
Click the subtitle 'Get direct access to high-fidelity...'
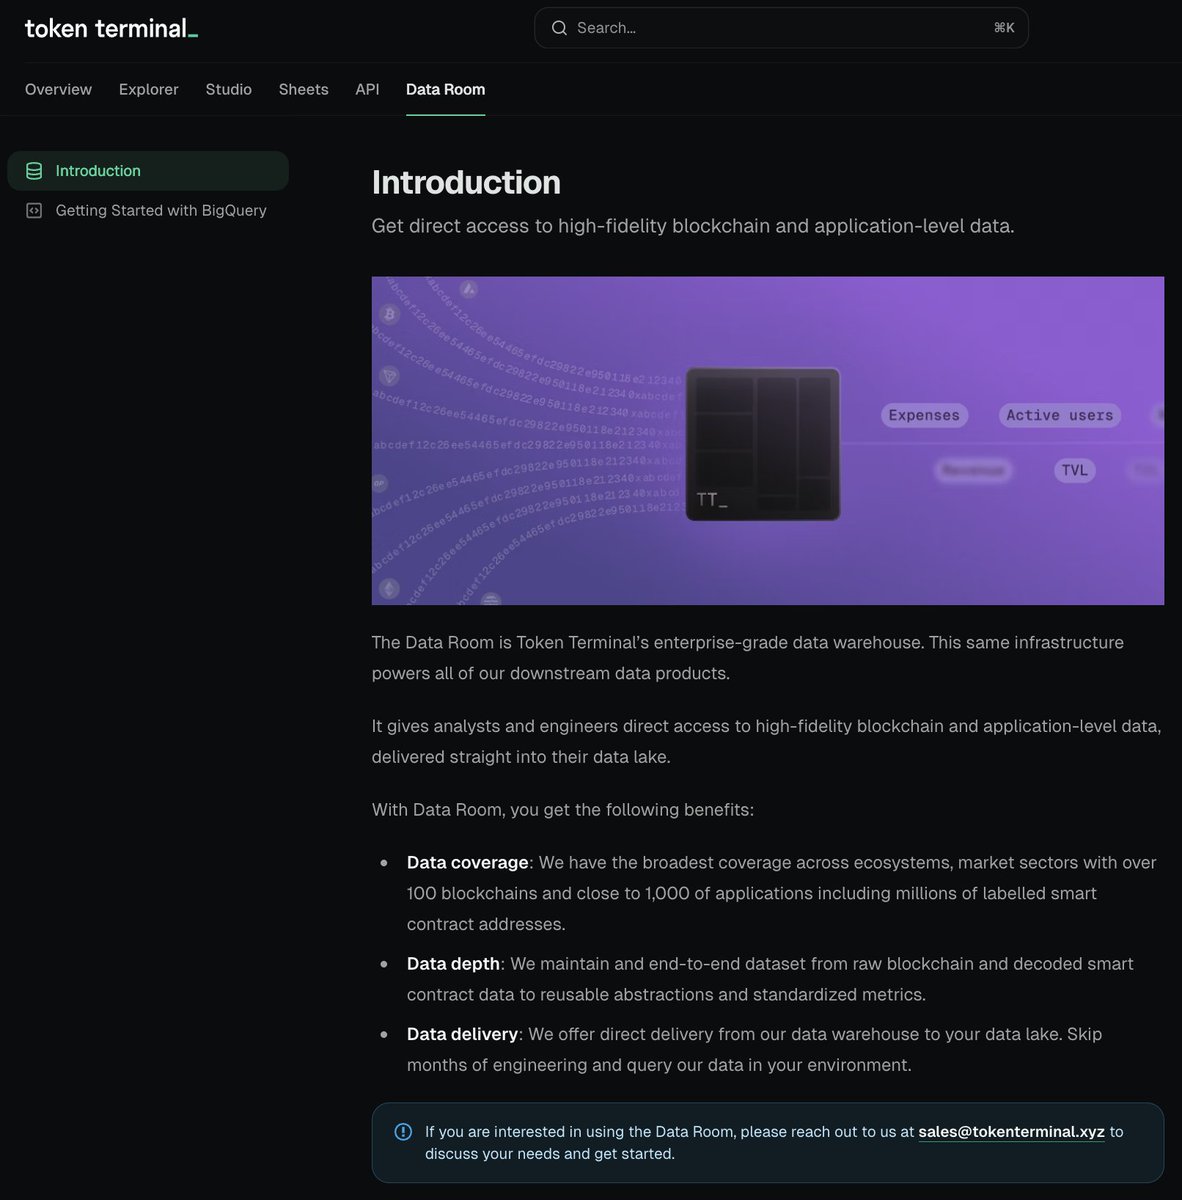(693, 226)
